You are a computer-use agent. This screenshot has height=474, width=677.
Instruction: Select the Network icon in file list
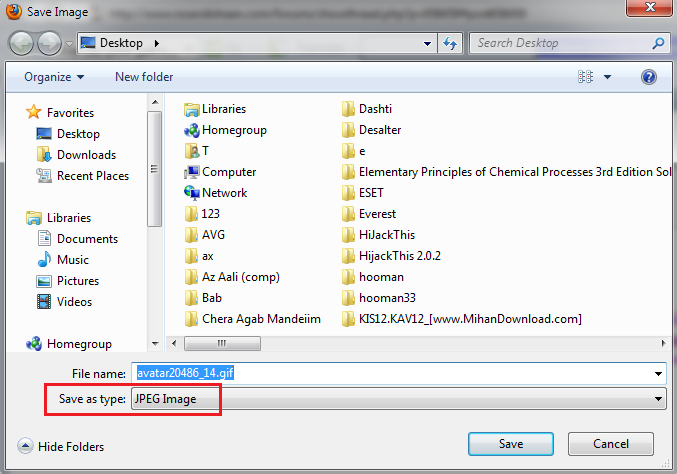[192, 193]
